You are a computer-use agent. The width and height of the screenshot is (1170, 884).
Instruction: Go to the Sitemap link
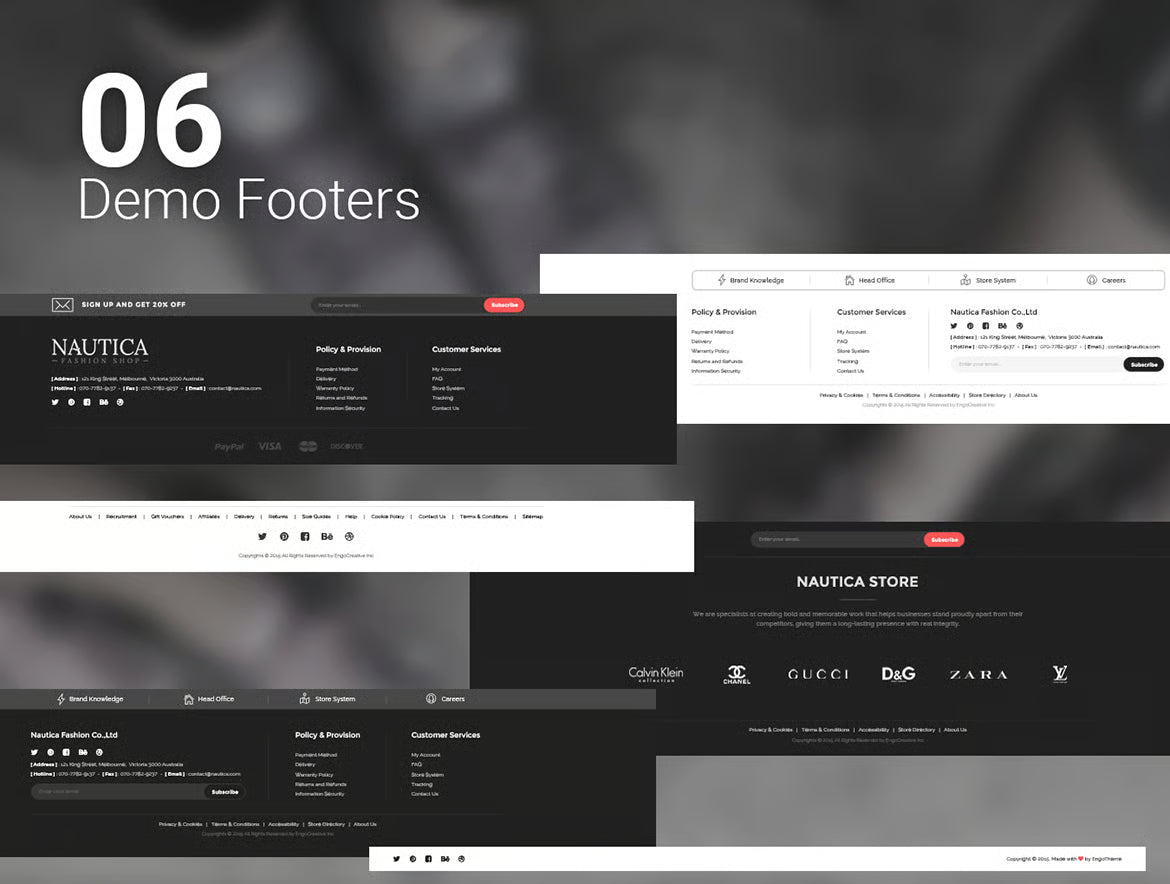click(x=532, y=517)
